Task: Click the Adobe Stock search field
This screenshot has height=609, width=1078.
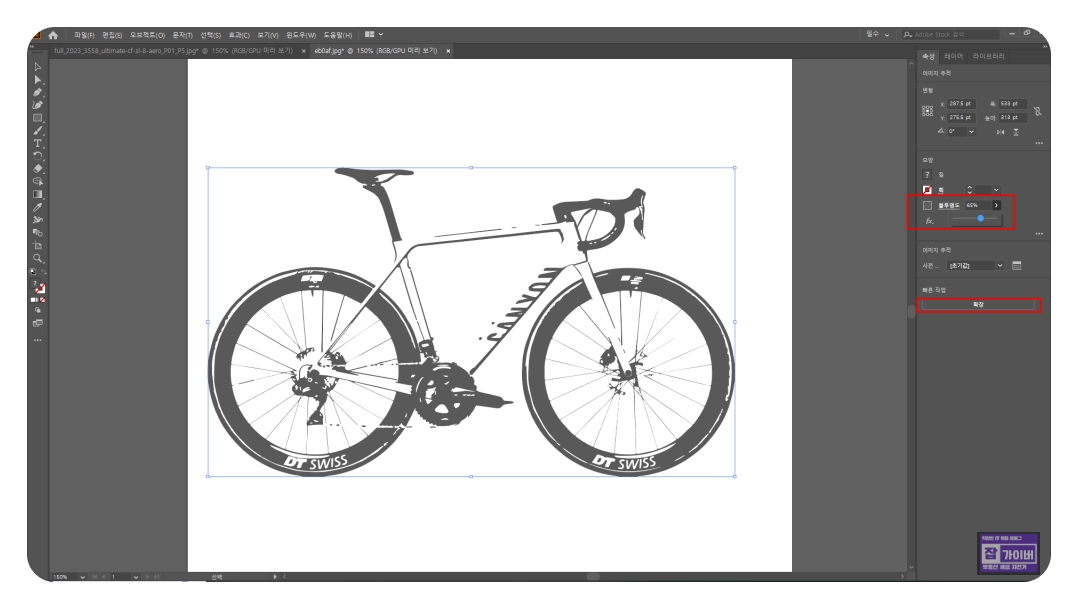Action: (x=951, y=34)
